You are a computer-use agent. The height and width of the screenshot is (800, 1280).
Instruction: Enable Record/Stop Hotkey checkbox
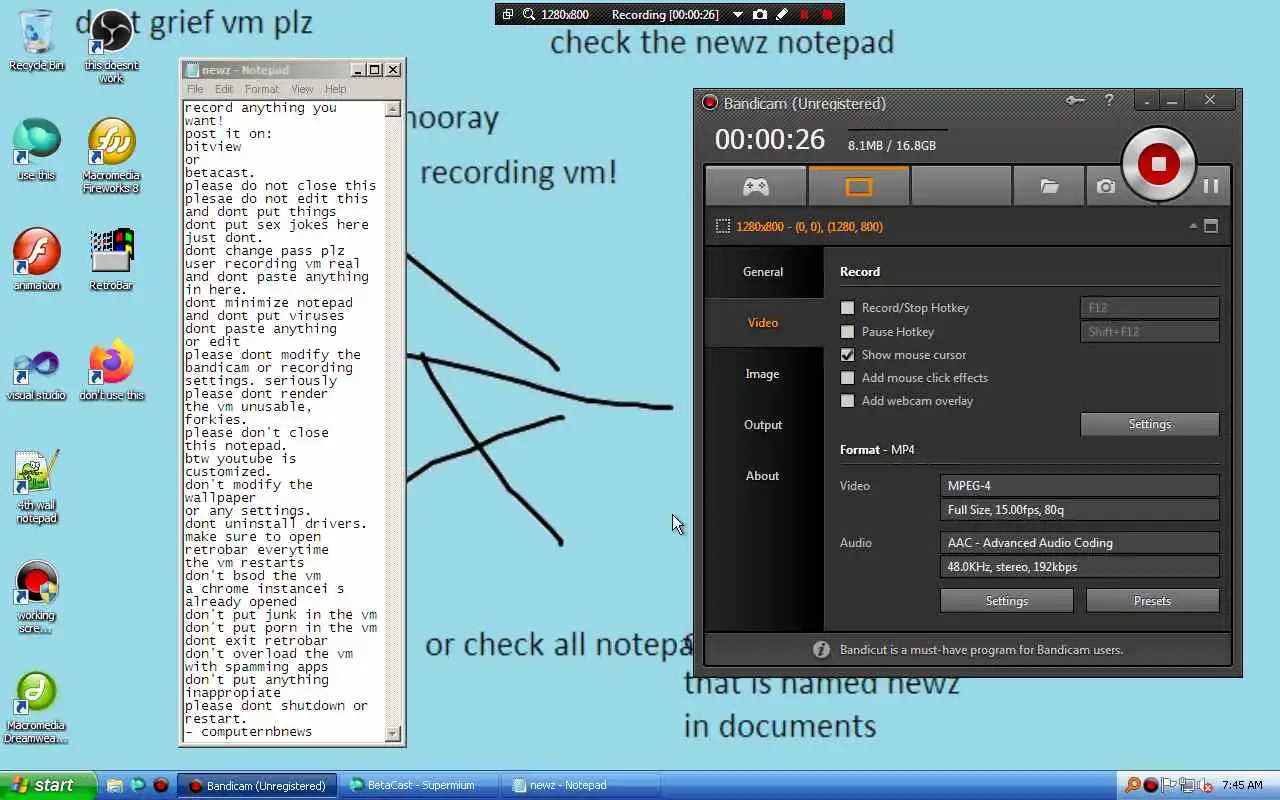(x=848, y=308)
